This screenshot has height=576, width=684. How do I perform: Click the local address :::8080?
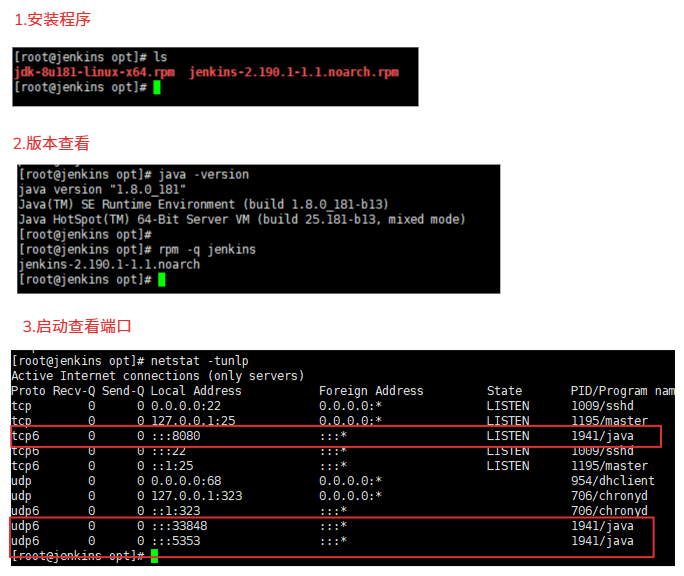pyautogui.click(x=175, y=436)
